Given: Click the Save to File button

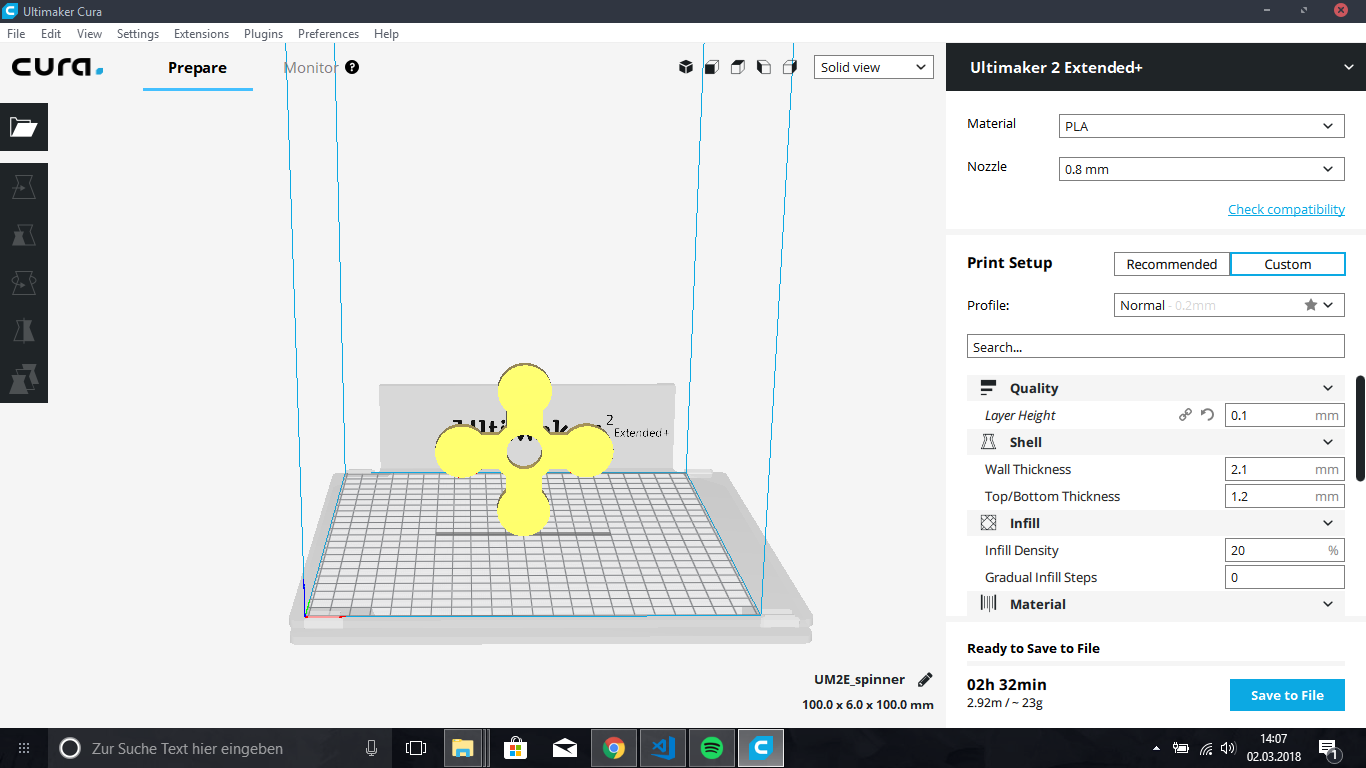Looking at the screenshot, I should [1287, 695].
